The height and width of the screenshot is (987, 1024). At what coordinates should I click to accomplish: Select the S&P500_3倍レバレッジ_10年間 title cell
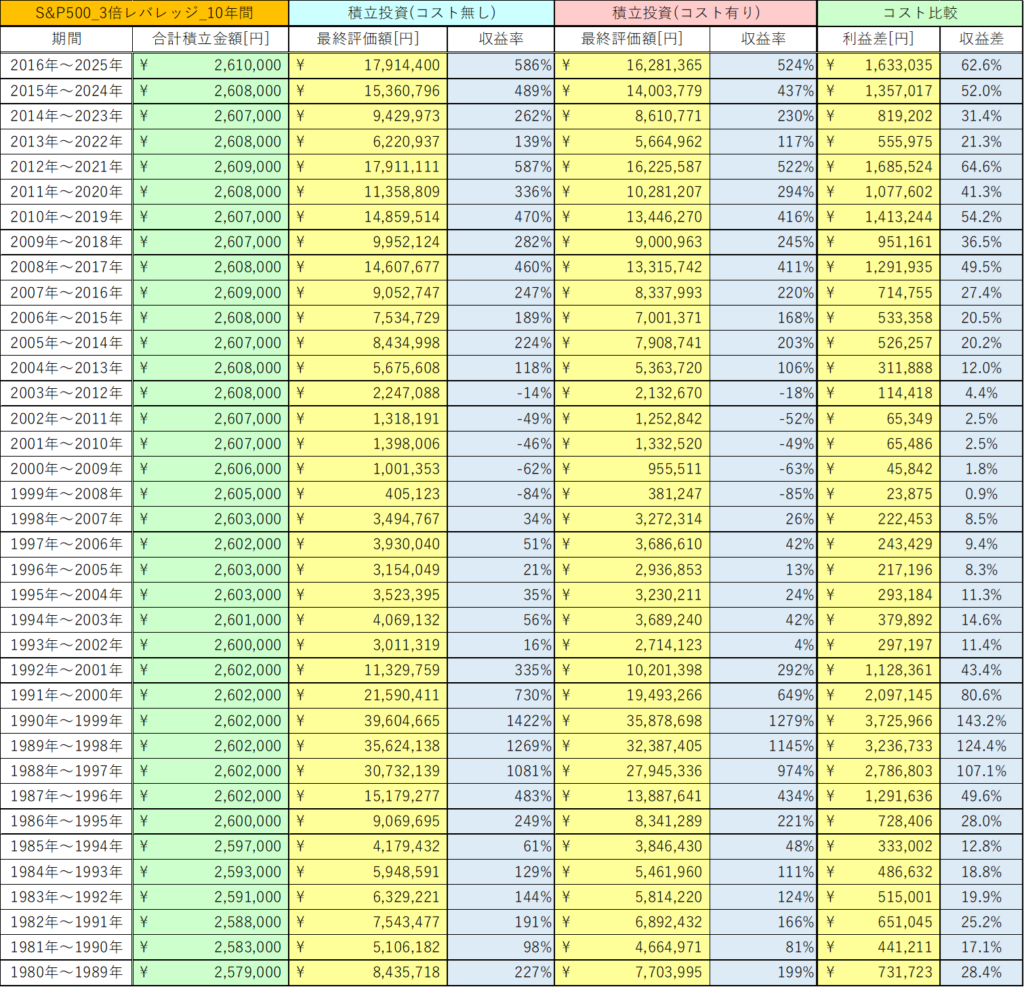coord(145,13)
